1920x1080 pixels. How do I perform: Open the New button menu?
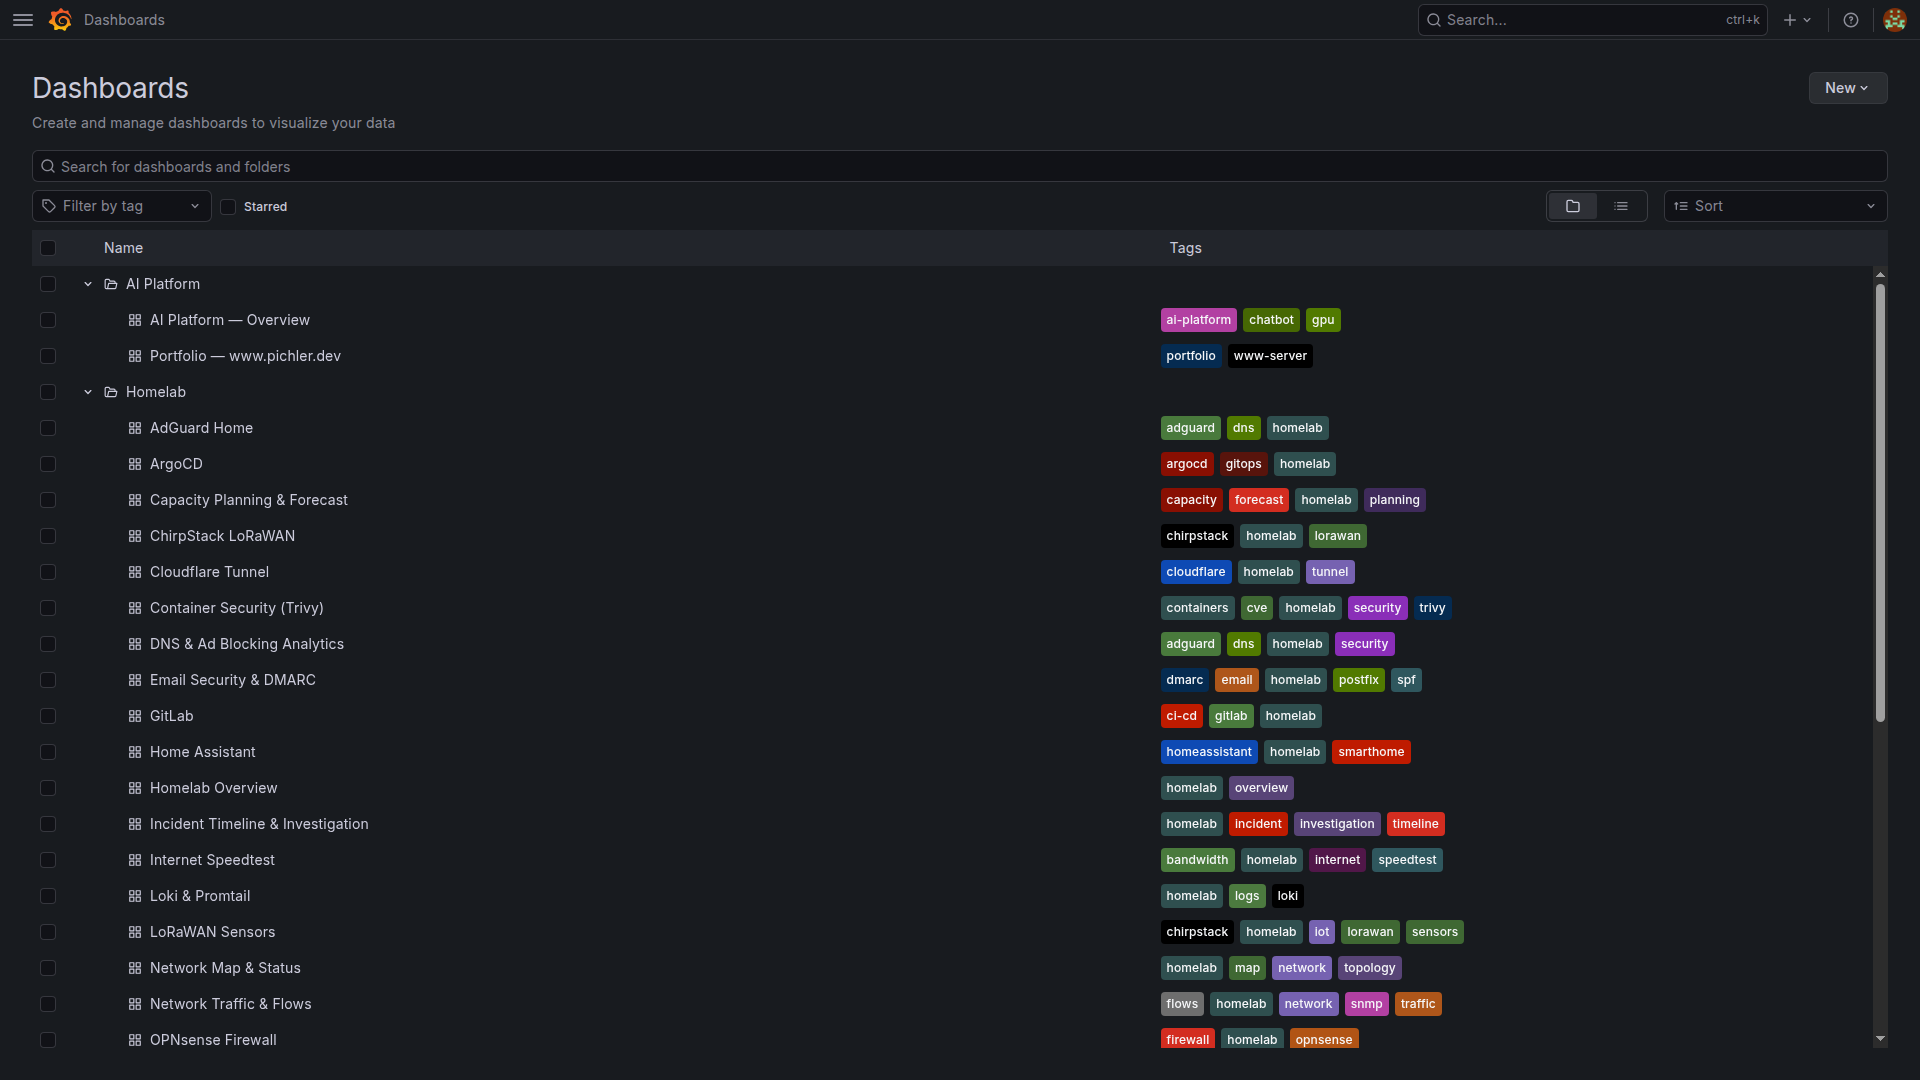pos(1846,88)
